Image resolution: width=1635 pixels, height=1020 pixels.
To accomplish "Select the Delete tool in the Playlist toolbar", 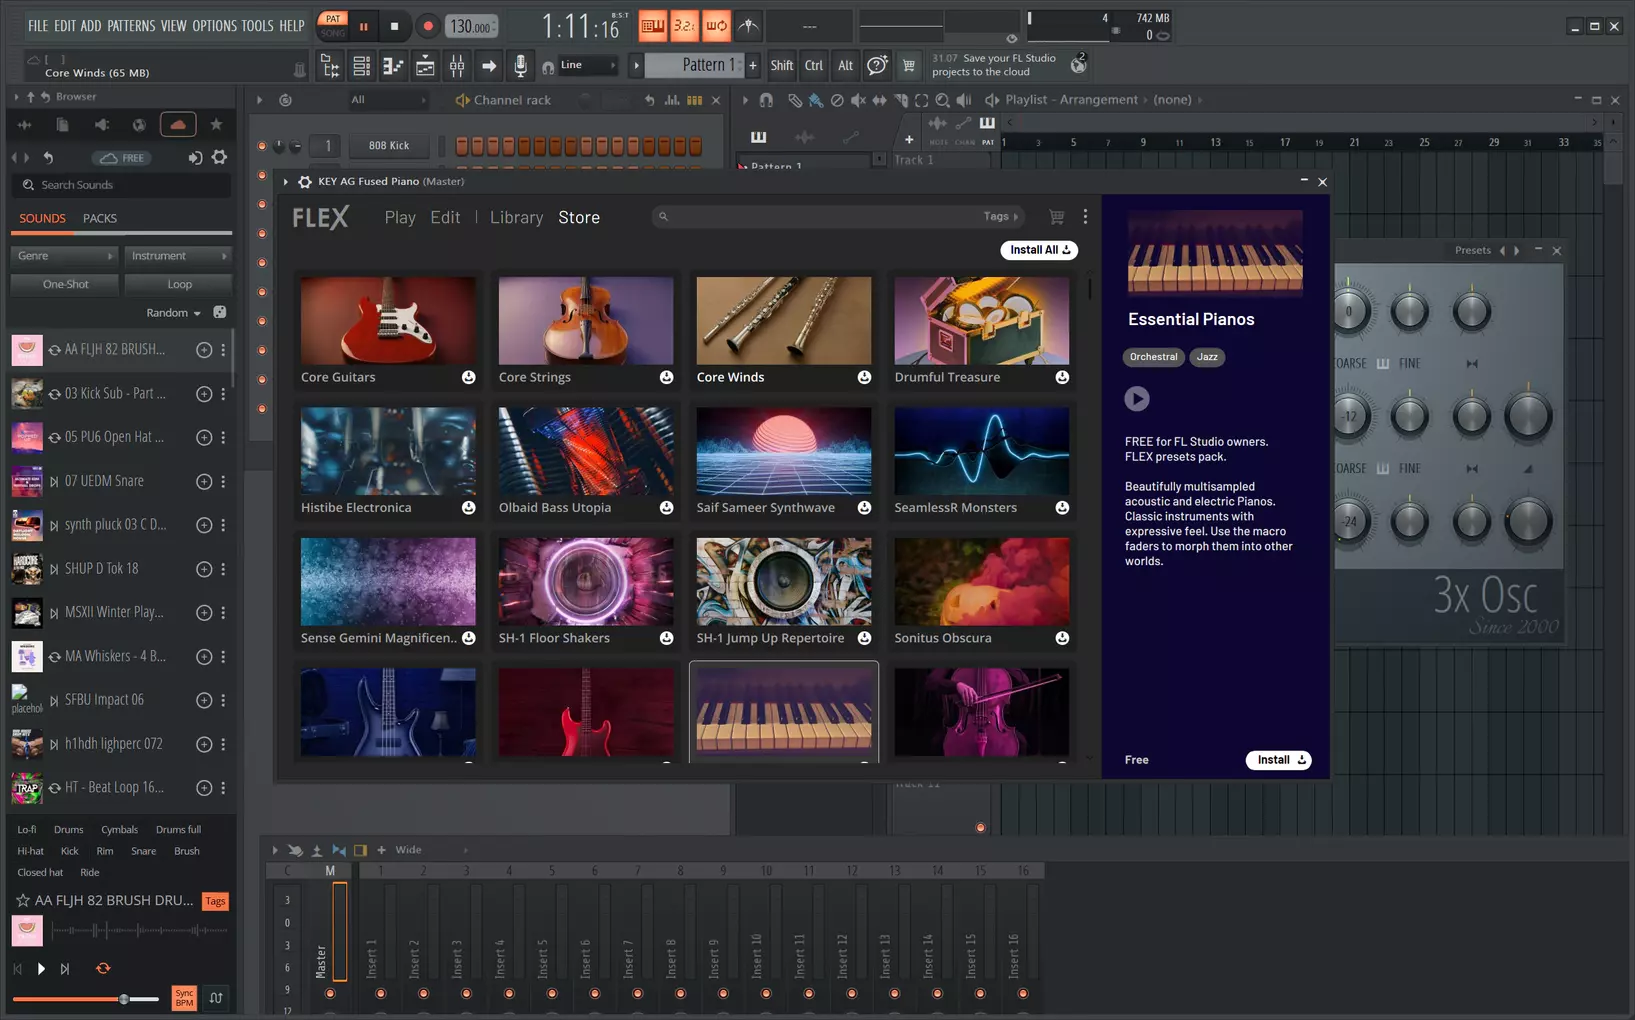I will coord(837,100).
